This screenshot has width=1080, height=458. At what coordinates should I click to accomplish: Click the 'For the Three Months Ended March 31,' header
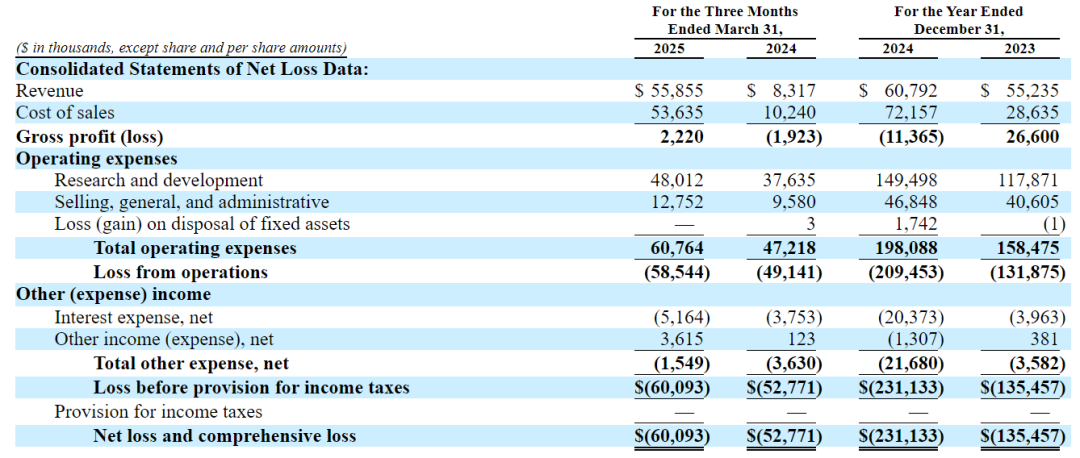click(x=726, y=21)
